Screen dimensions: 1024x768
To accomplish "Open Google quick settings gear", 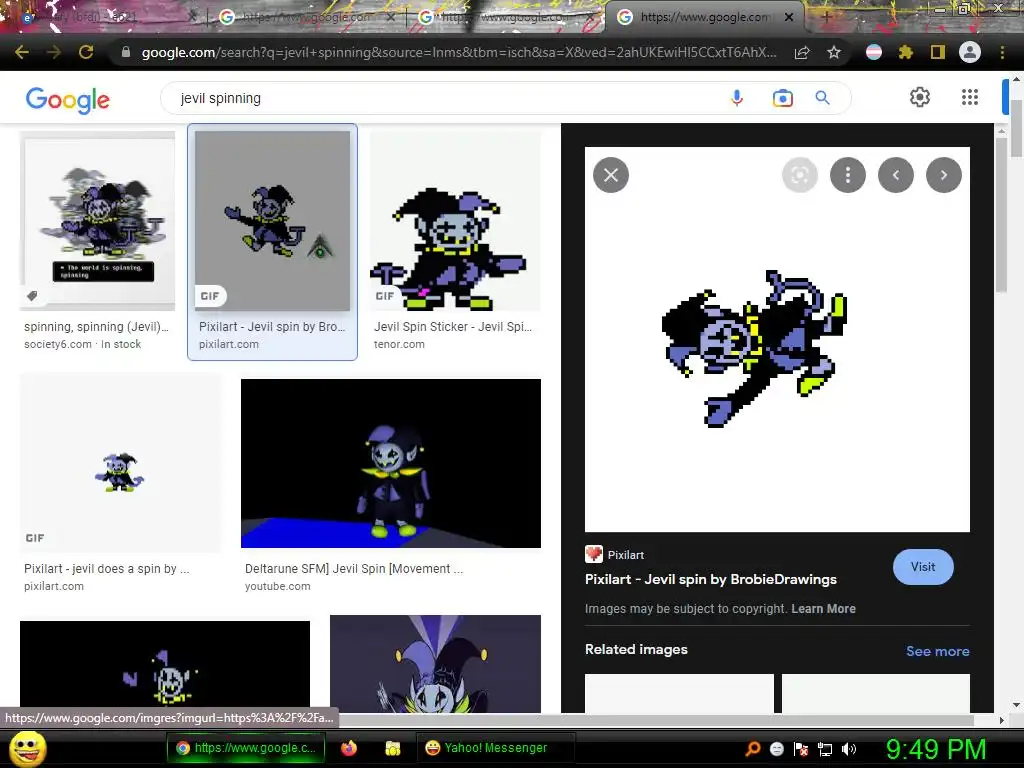I will tap(920, 97).
